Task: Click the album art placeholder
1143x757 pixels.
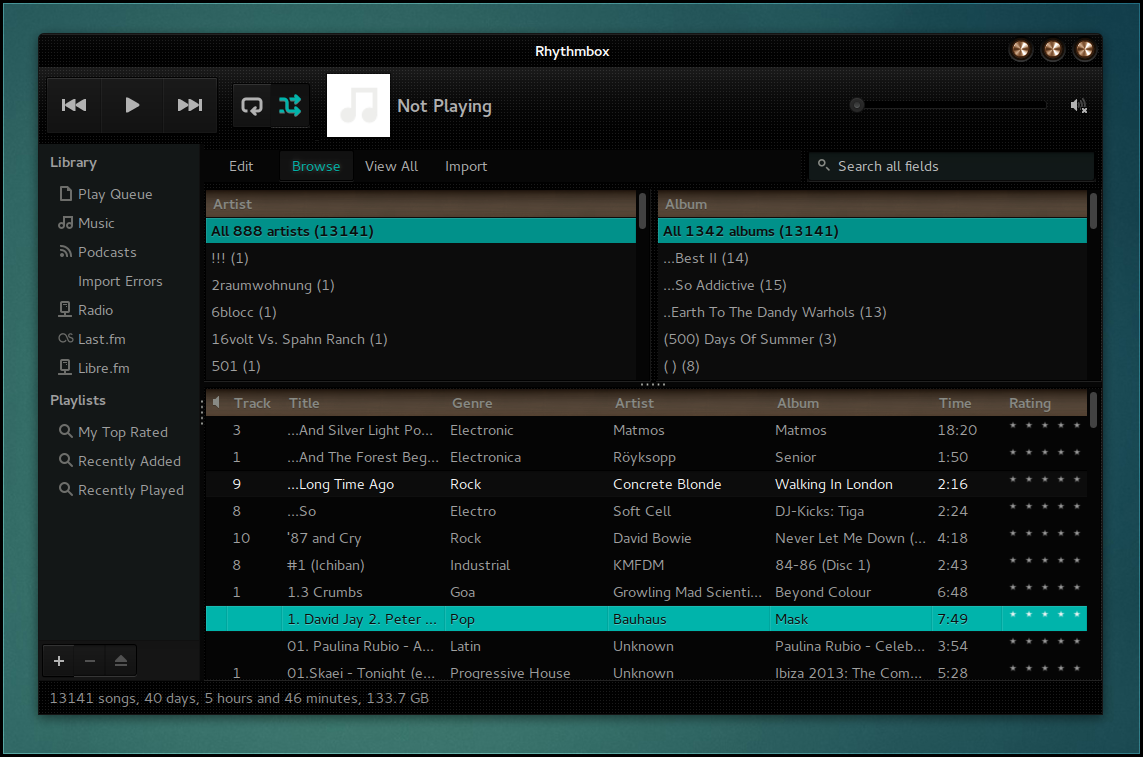Action: (358, 105)
